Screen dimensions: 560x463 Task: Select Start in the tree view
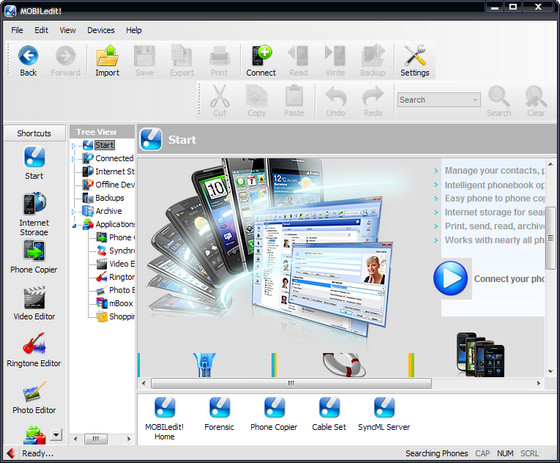click(x=104, y=145)
